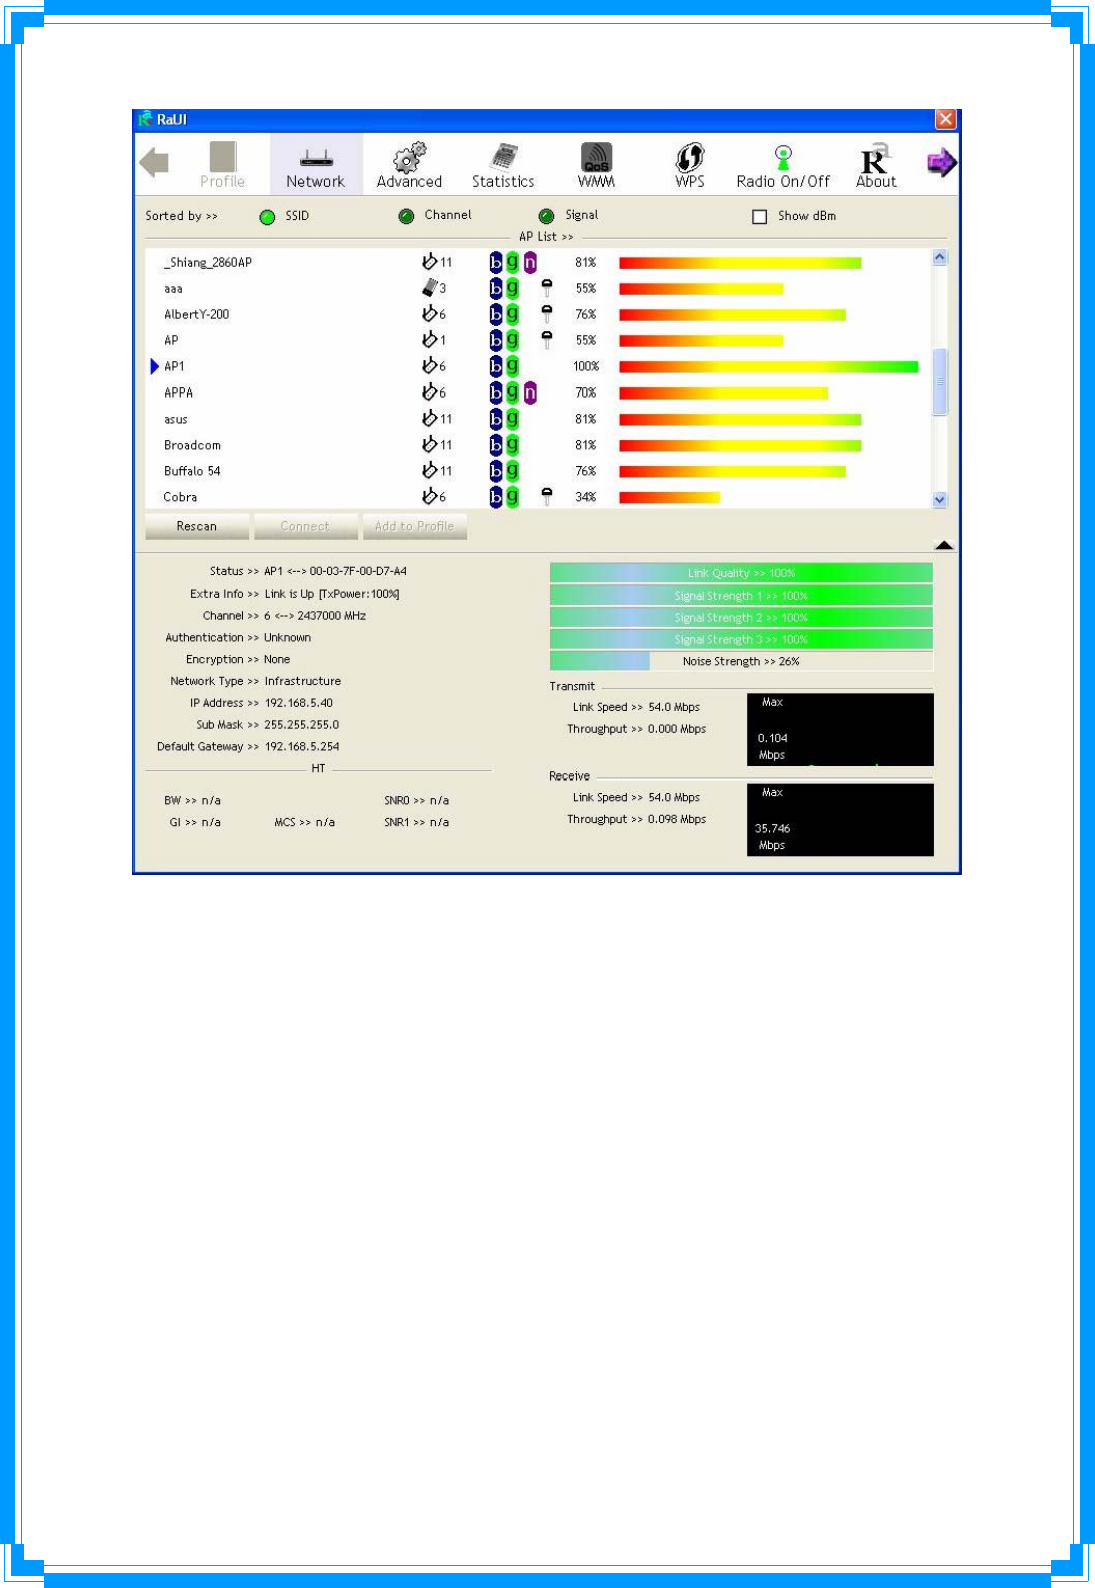Click the purple right arrow icon

(941, 162)
